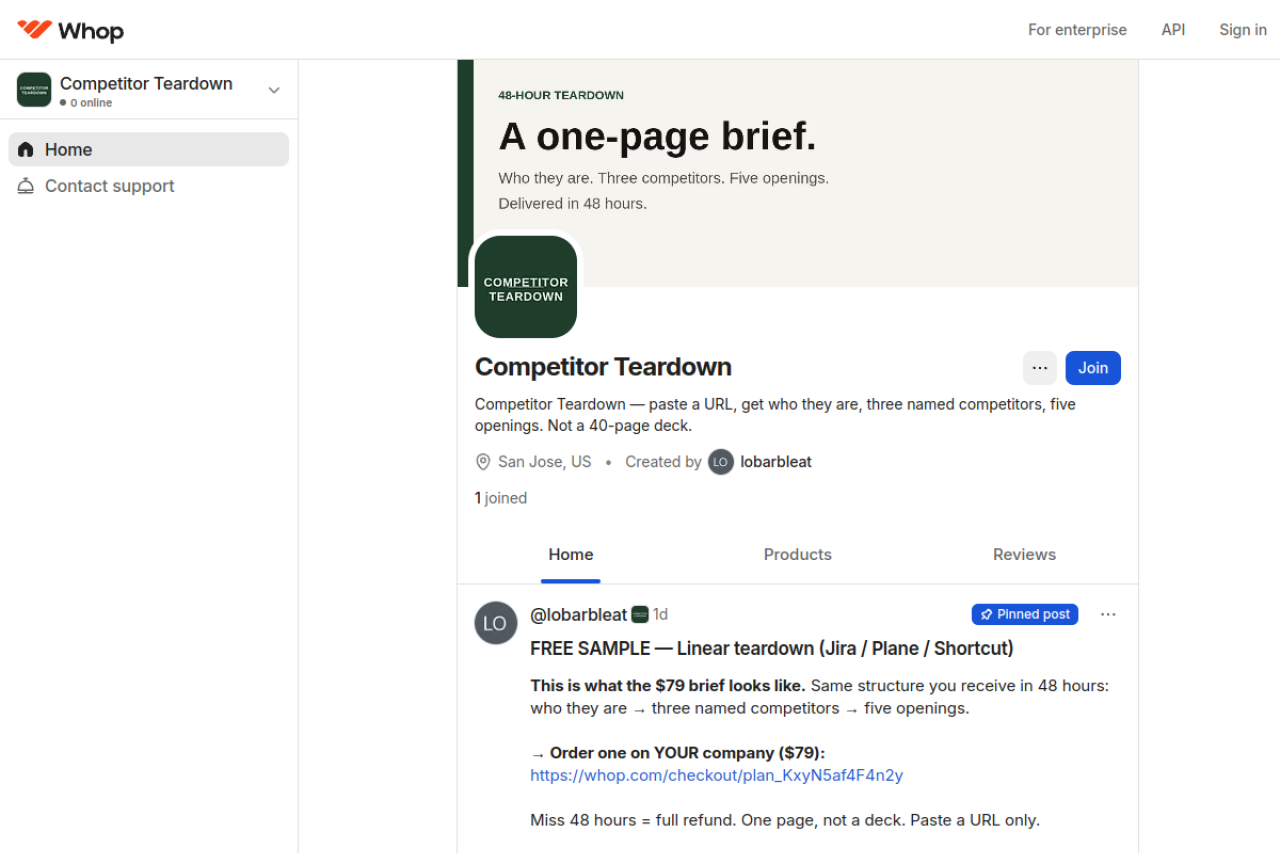The height and width of the screenshot is (853, 1280).
Task: Click the location pin icon near San Jose
Action: coord(483,462)
